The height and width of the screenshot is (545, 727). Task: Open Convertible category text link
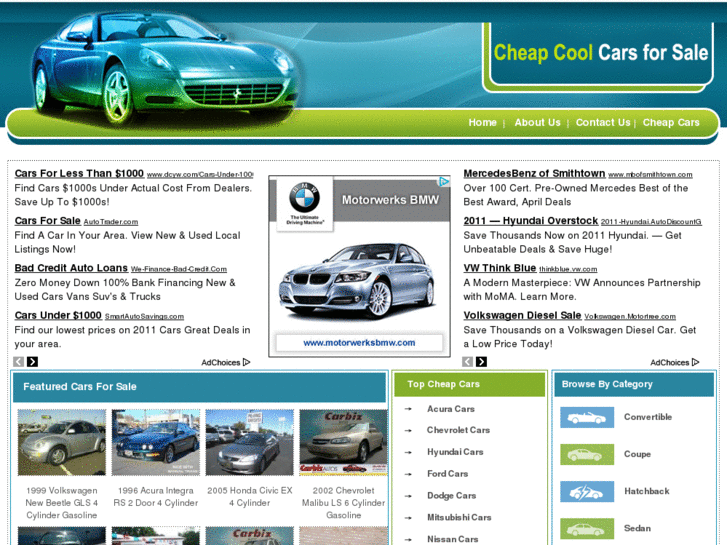click(x=648, y=417)
